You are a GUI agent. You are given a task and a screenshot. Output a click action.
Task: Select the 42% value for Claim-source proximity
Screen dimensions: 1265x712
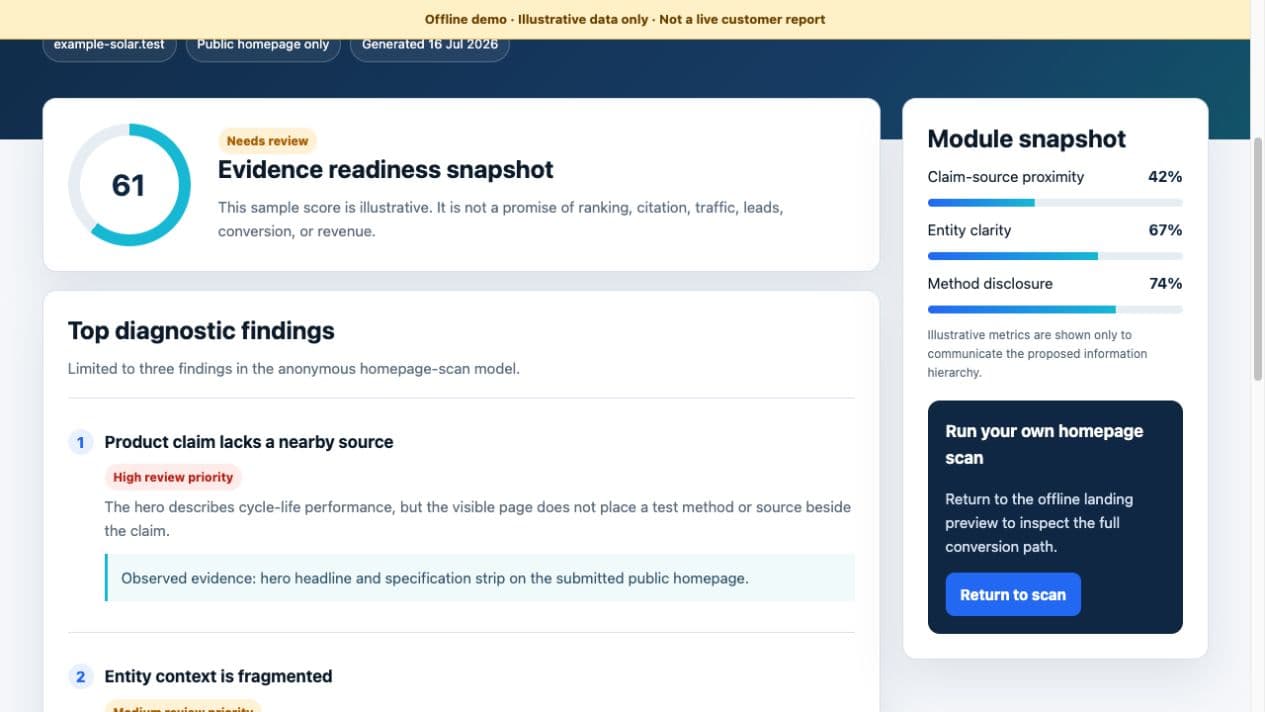pyautogui.click(x=1165, y=177)
